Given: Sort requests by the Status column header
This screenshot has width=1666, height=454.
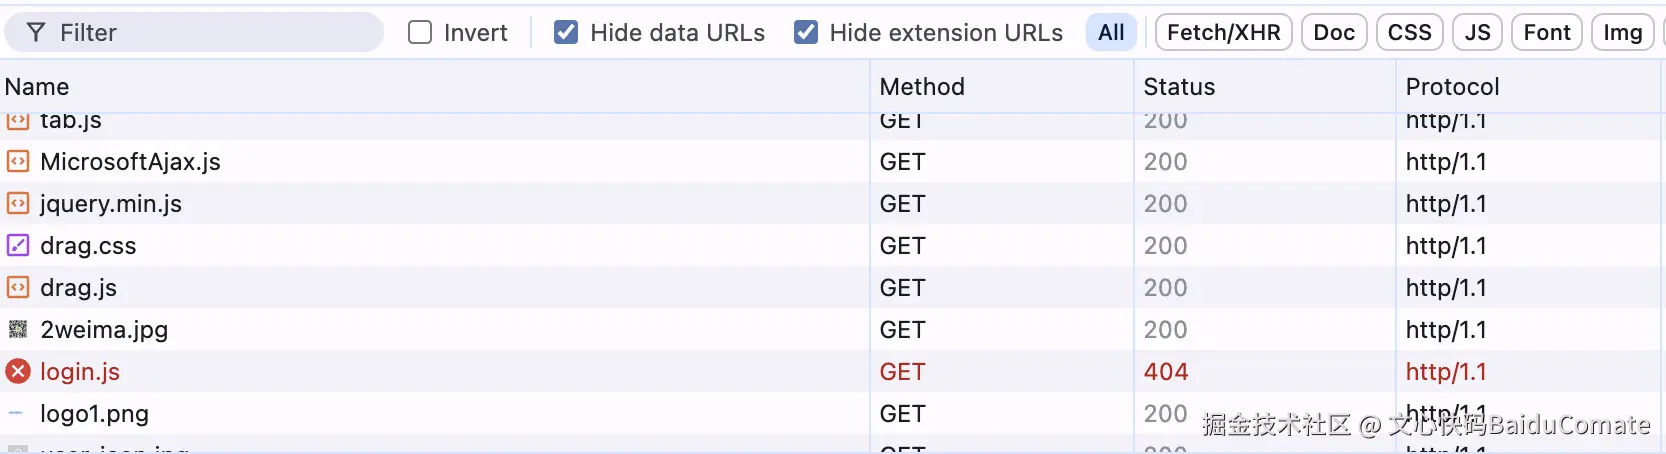Looking at the screenshot, I should tap(1179, 87).
